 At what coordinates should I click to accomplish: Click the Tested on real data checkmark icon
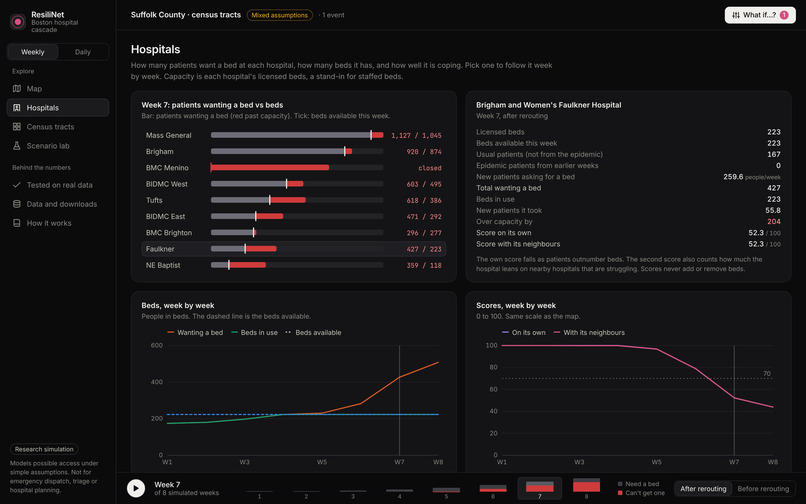click(17, 185)
